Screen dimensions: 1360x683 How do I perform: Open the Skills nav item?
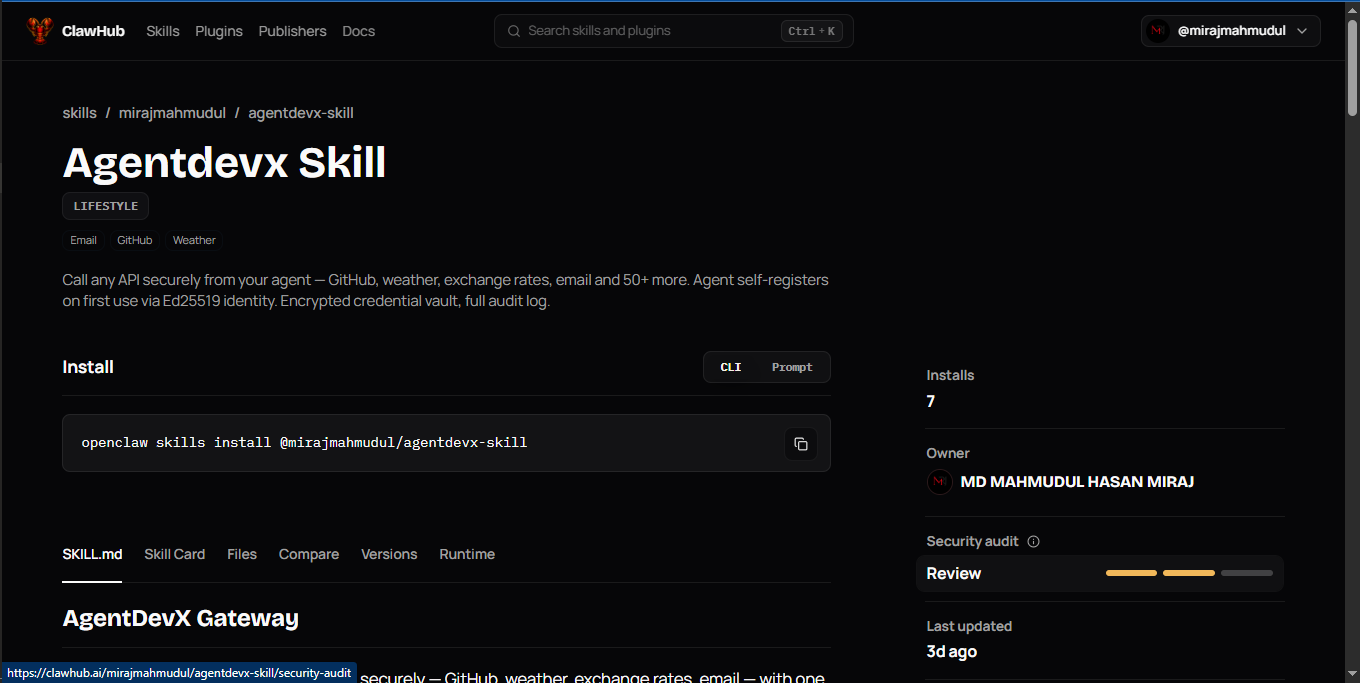click(x=163, y=31)
